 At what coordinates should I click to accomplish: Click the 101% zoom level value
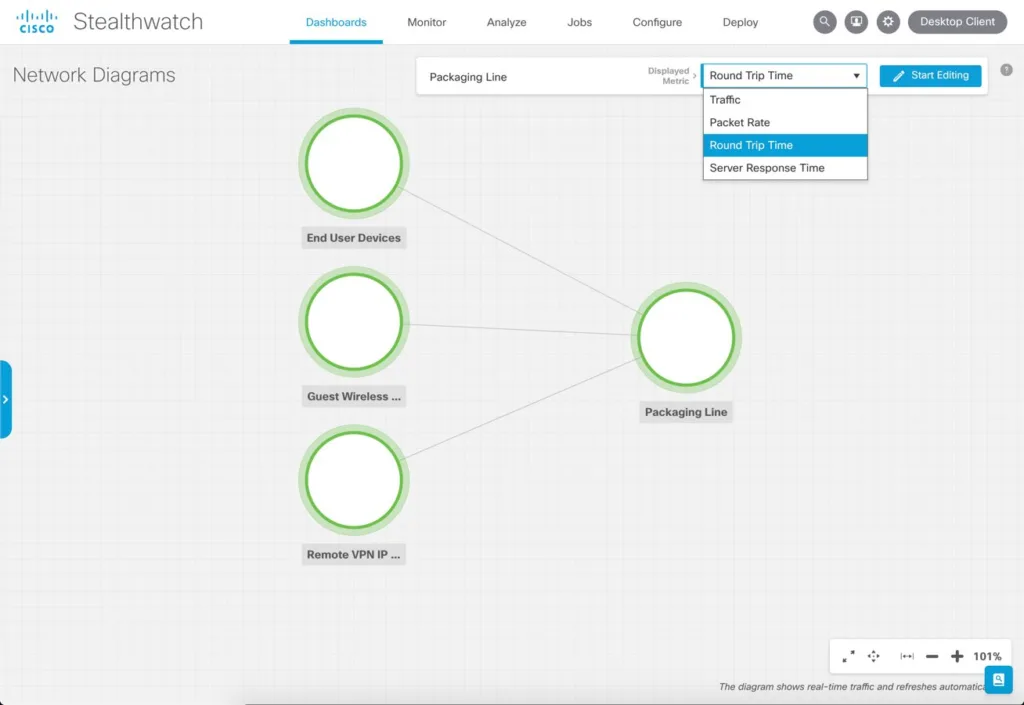(987, 656)
